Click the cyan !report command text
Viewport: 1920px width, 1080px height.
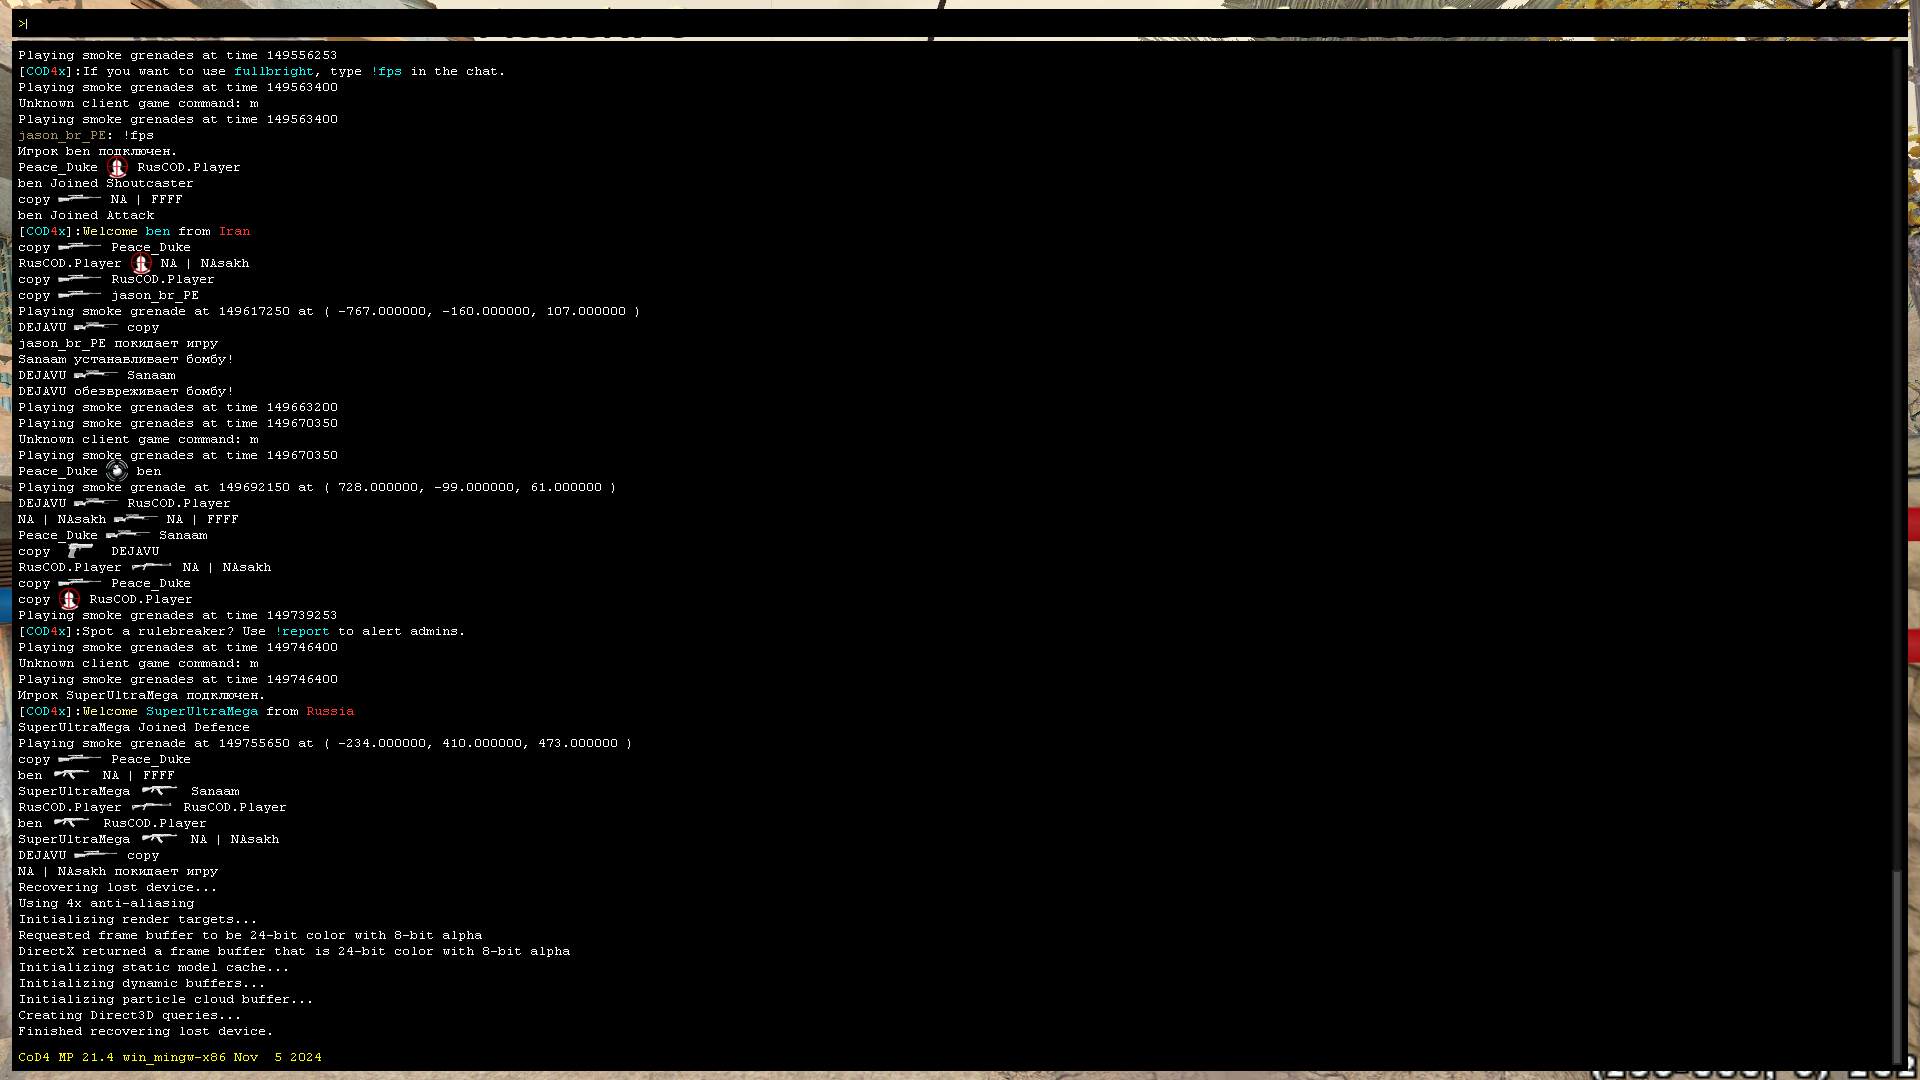click(x=302, y=631)
